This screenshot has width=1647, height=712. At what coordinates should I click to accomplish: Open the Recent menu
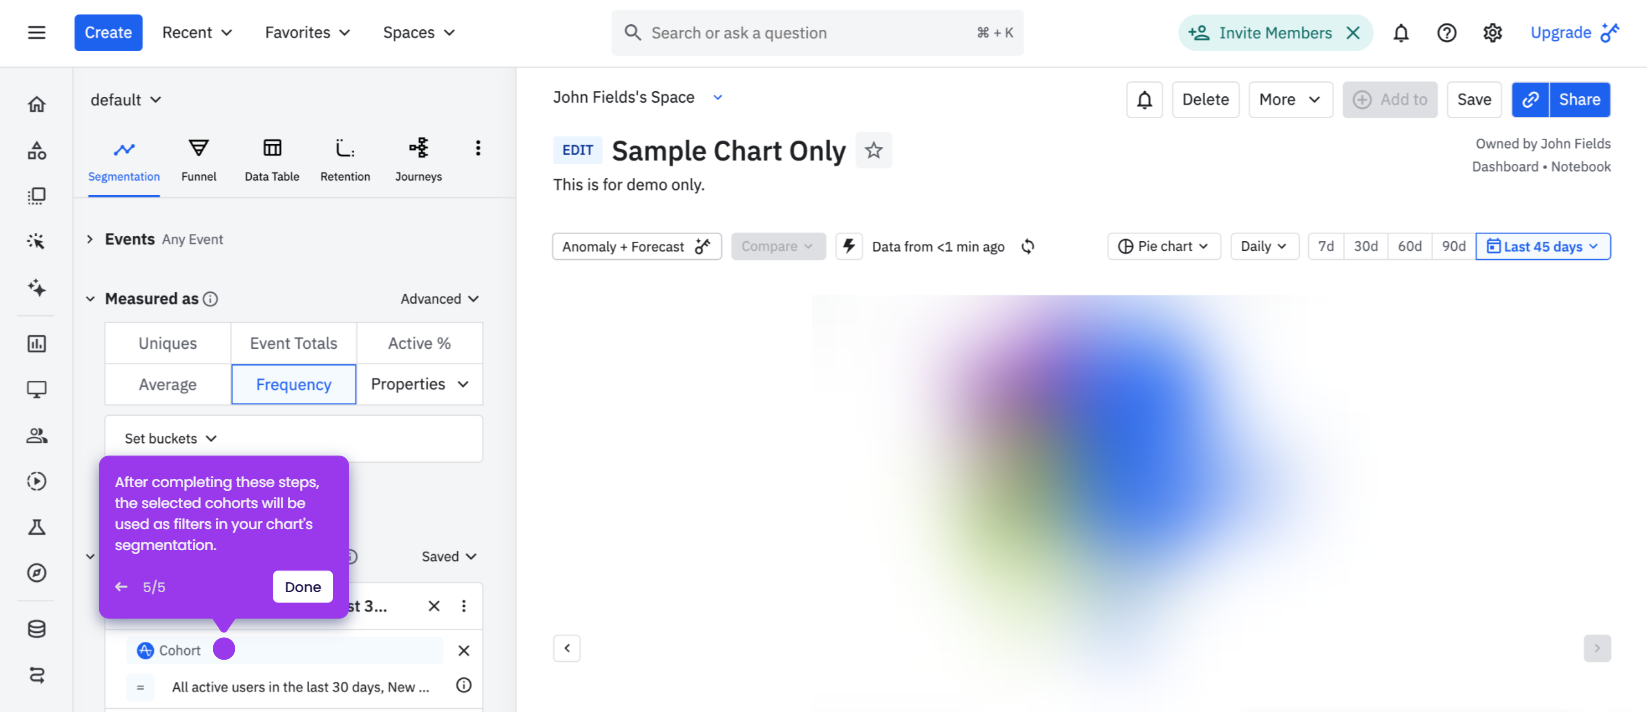(x=197, y=33)
